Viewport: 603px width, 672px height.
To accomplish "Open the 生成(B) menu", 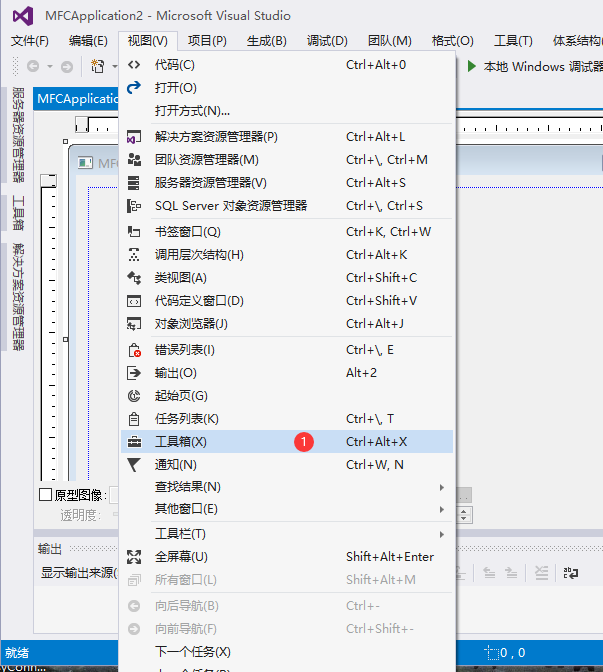I will point(267,41).
